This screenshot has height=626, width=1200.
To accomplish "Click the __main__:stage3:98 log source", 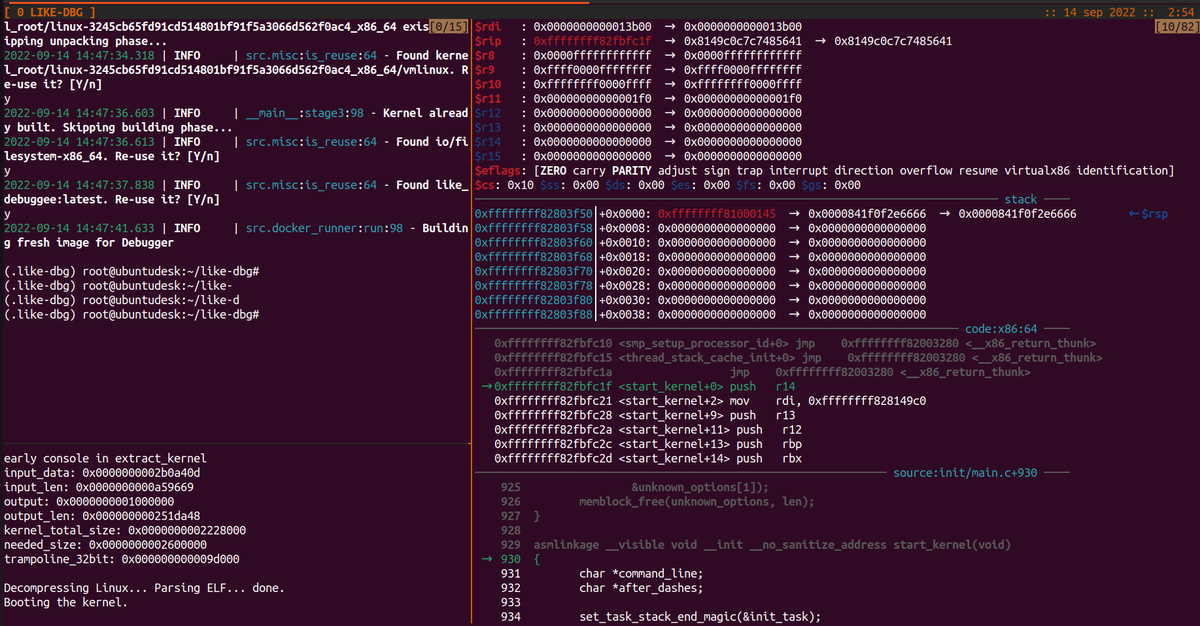I will pyautogui.click(x=306, y=113).
